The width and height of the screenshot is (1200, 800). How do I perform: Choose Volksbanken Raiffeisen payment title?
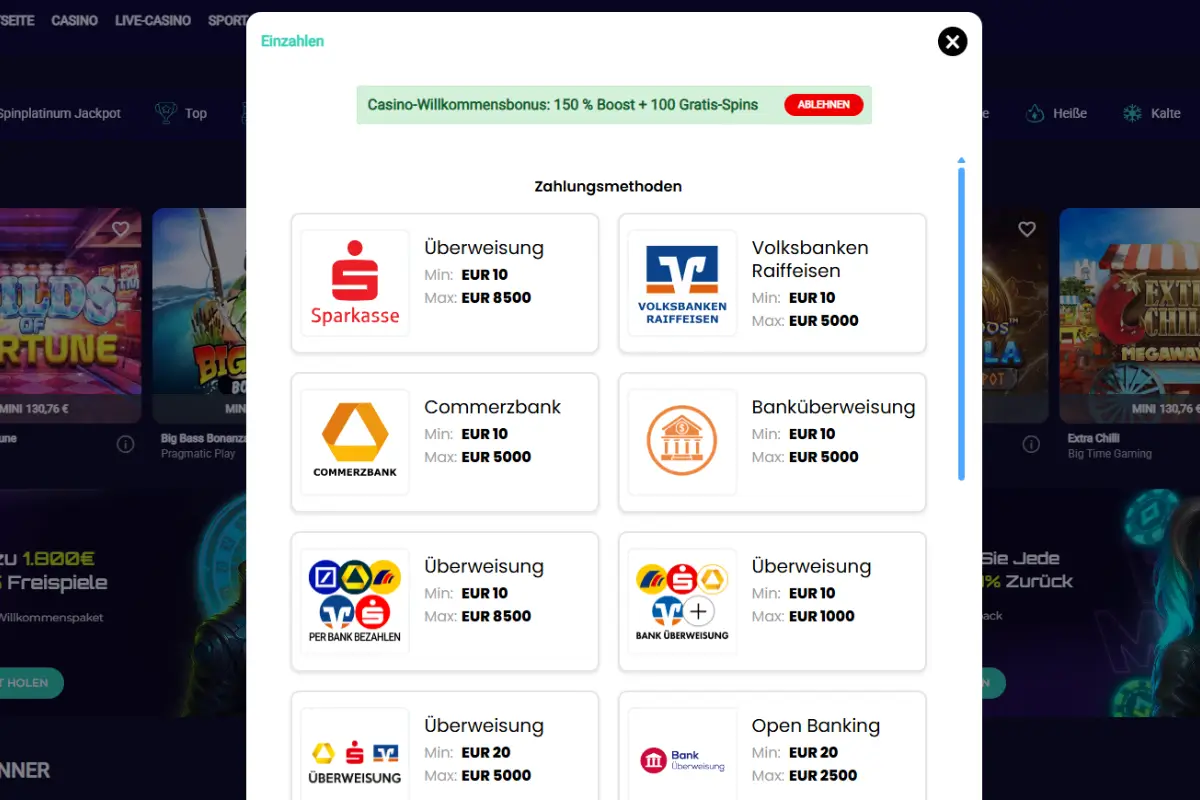pyautogui.click(x=810, y=259)
